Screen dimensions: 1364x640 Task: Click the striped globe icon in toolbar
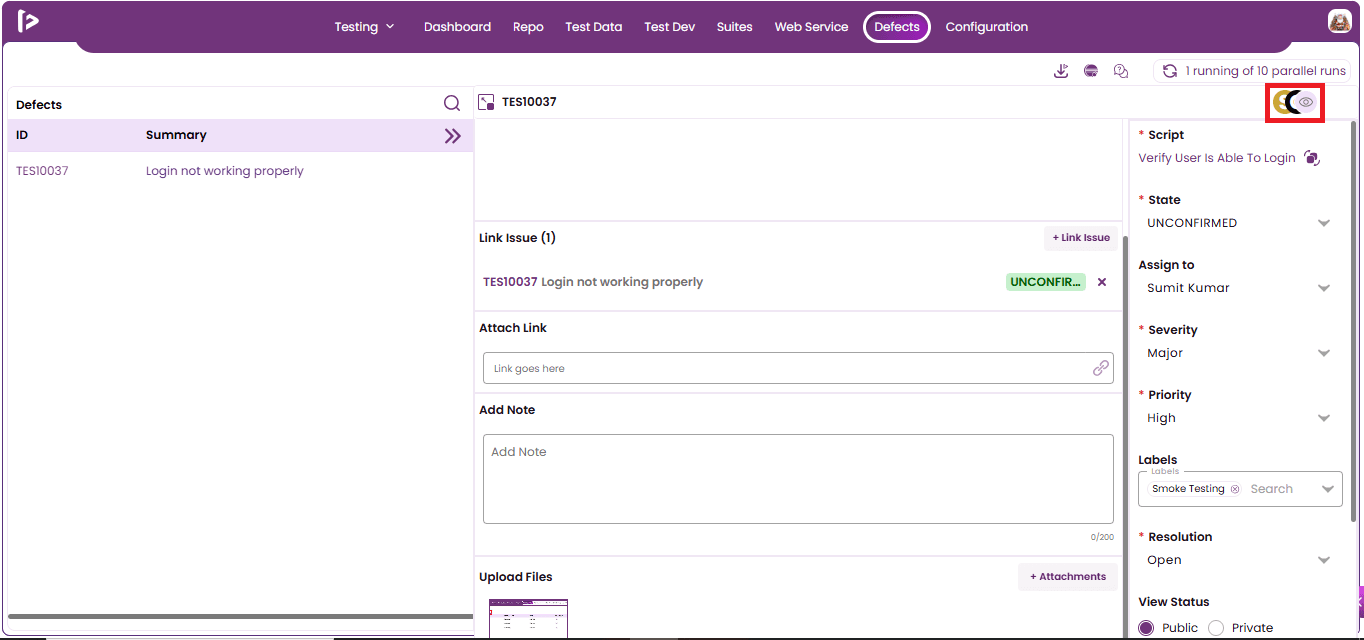pos(1091,71)
